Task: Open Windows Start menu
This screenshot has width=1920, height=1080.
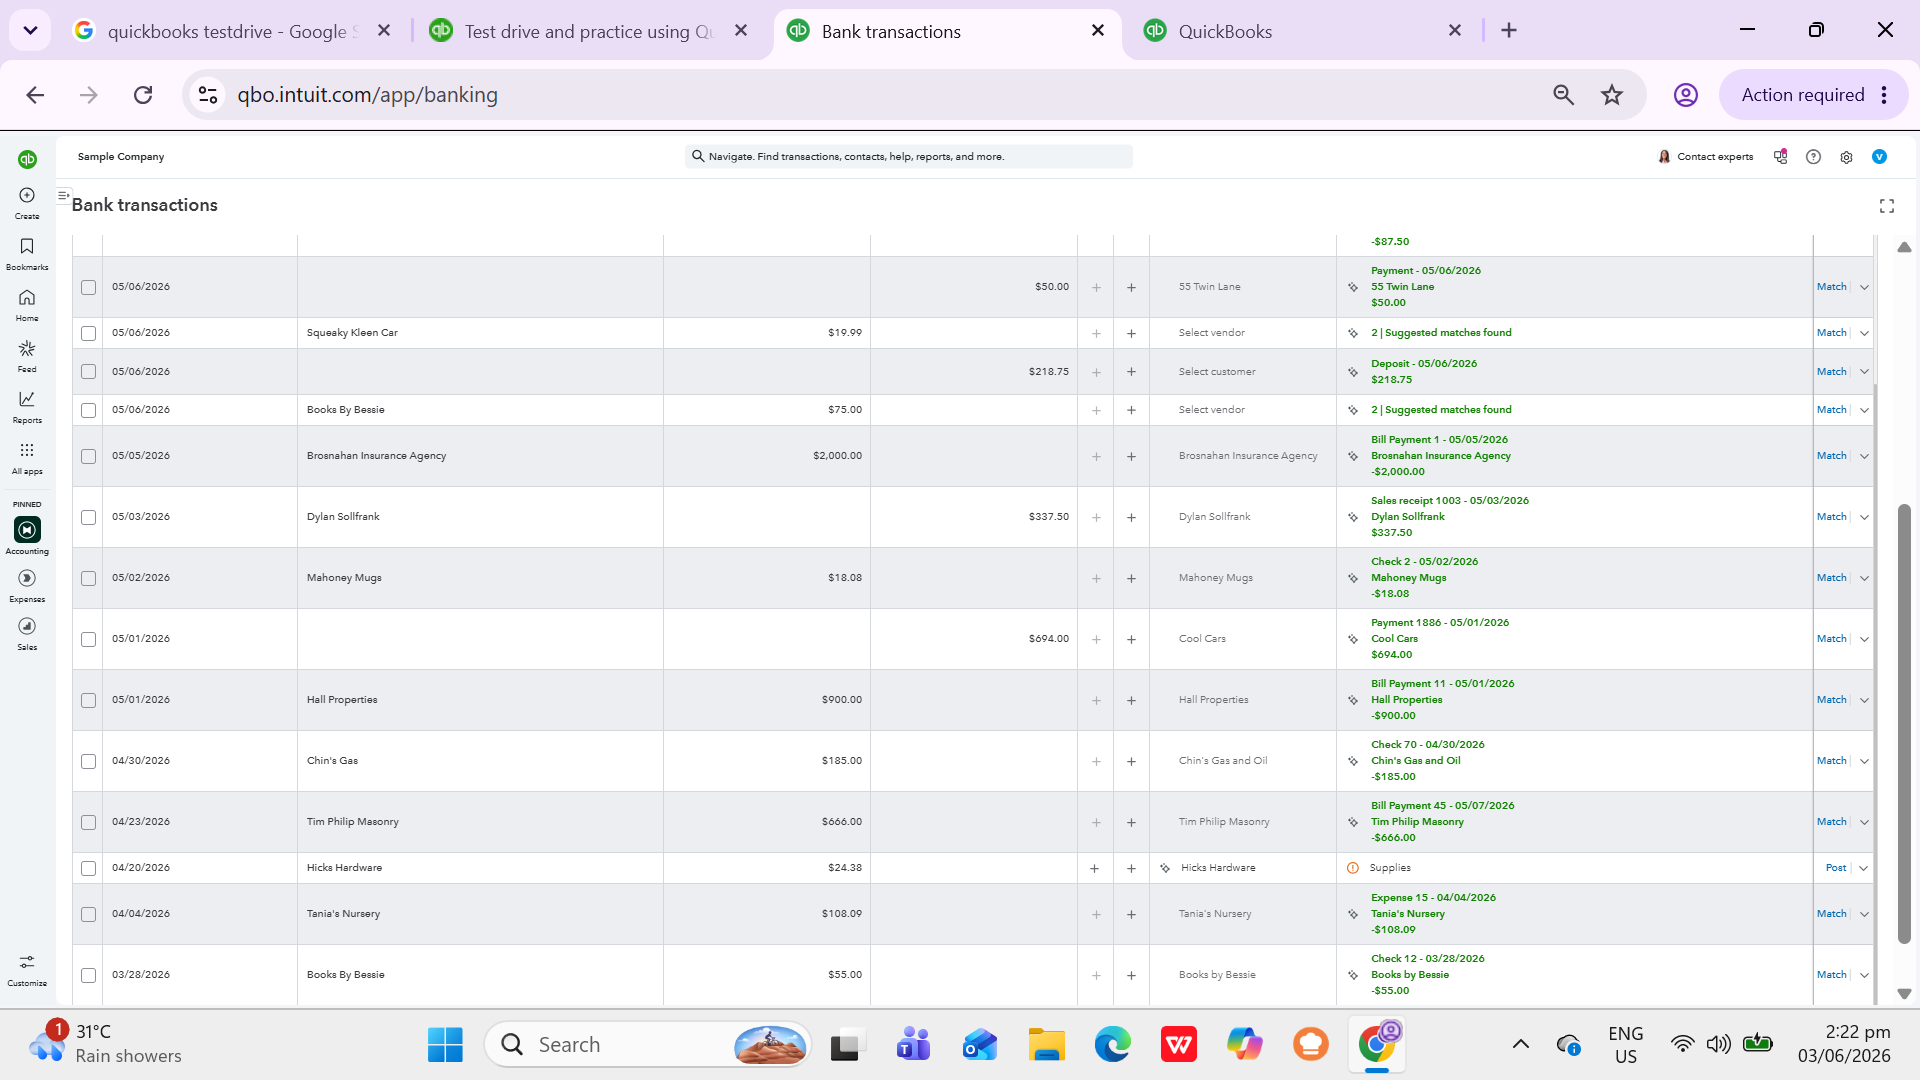Action: pos(445,1045)
